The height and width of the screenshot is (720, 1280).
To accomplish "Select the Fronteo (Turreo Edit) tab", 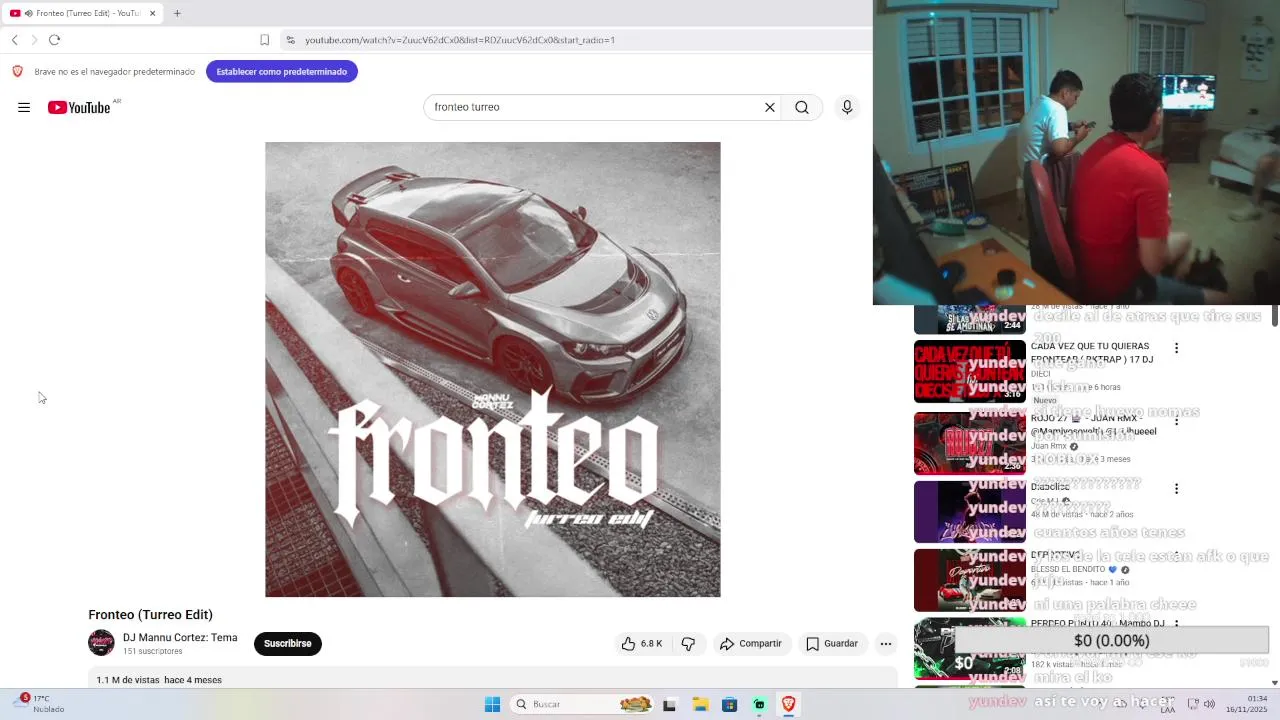I will (82, 13).
